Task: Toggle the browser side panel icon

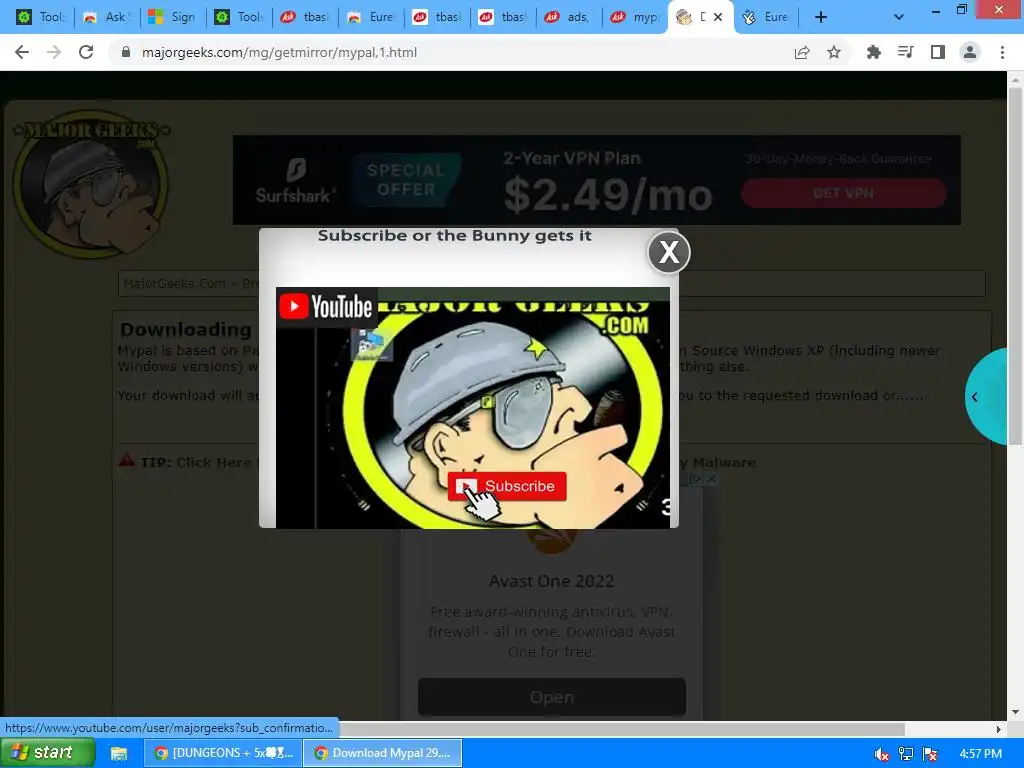Action: tap(938, 52)
